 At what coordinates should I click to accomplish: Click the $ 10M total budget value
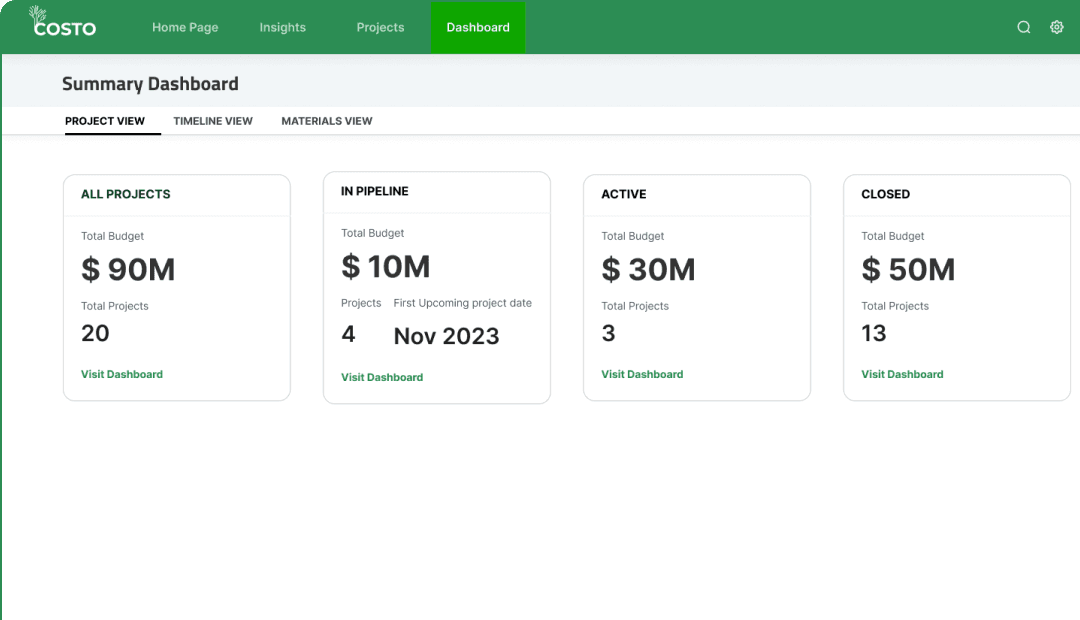(386, 267)
